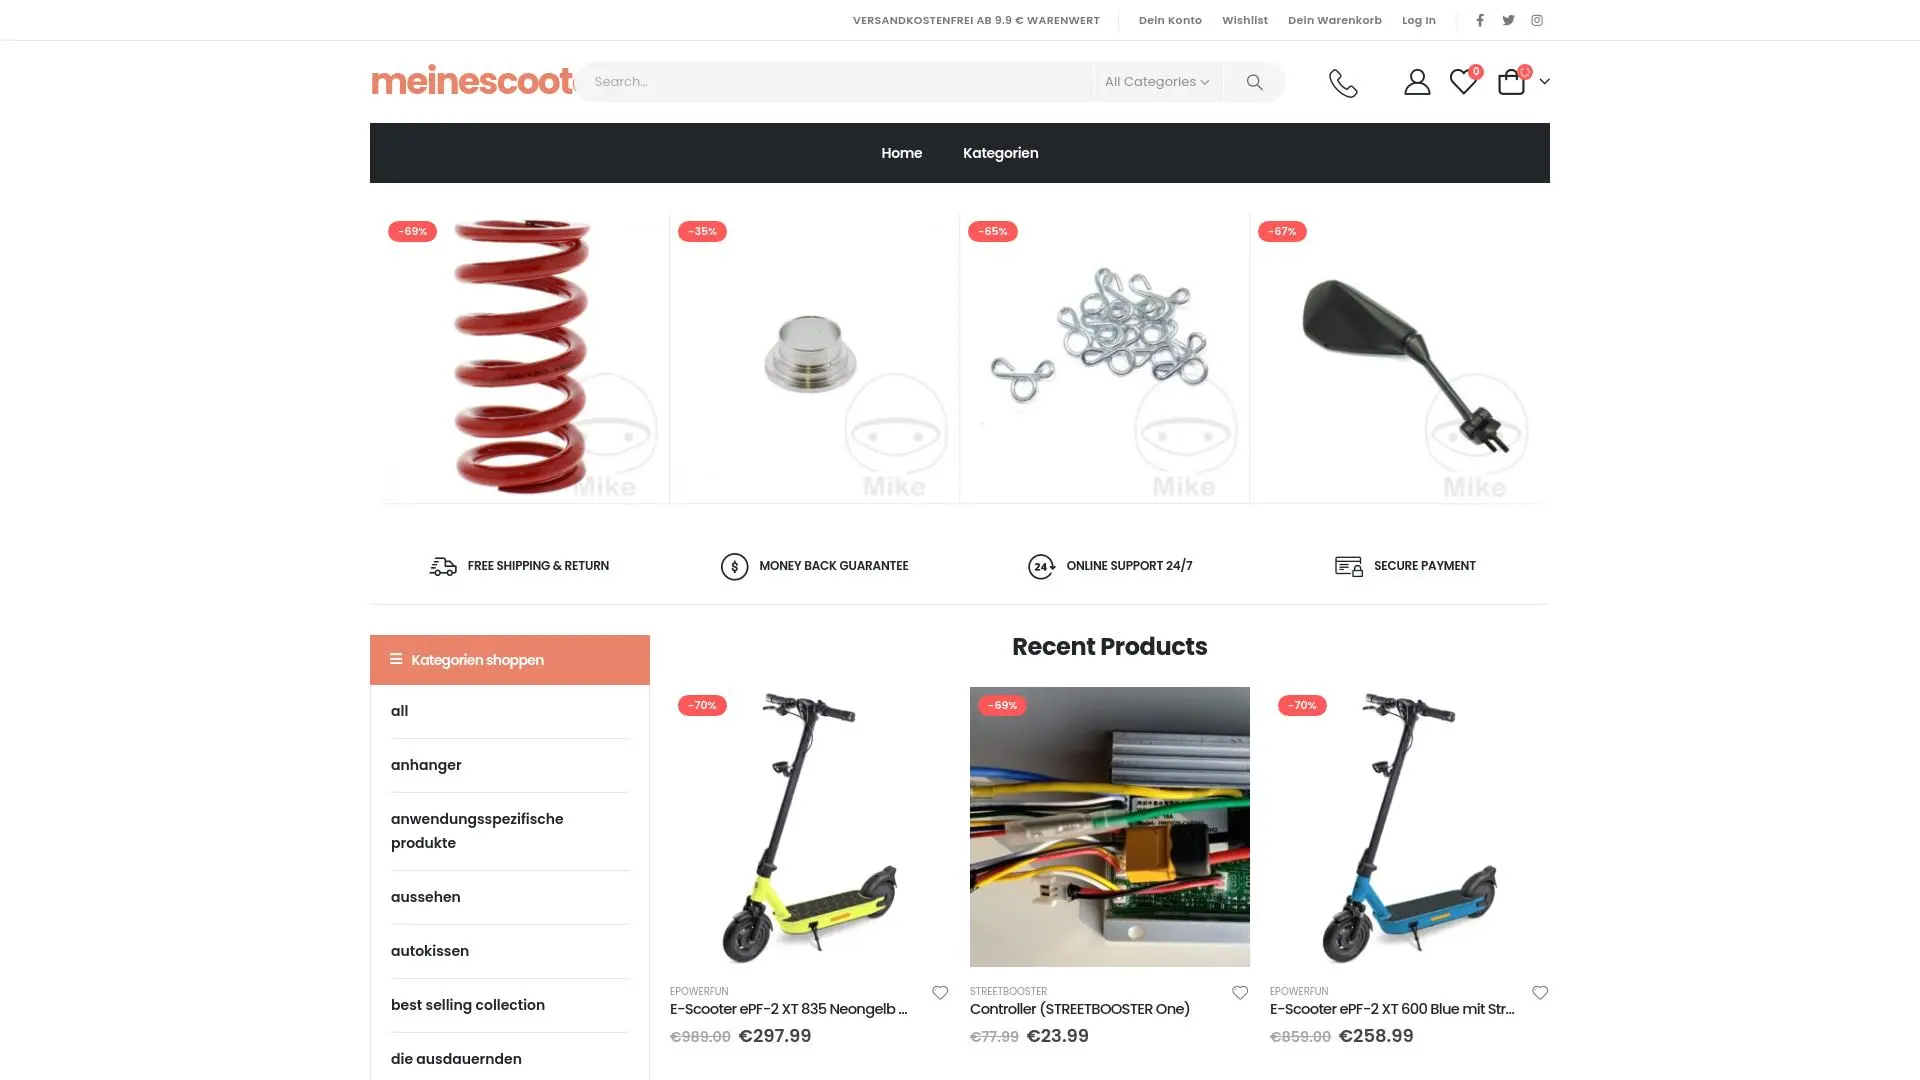The height and width of the screenshot is (1080, 1920).
Task: Toggle wishlist heart for STREETBOOSTER Controller
Action: pos(1240,993)
